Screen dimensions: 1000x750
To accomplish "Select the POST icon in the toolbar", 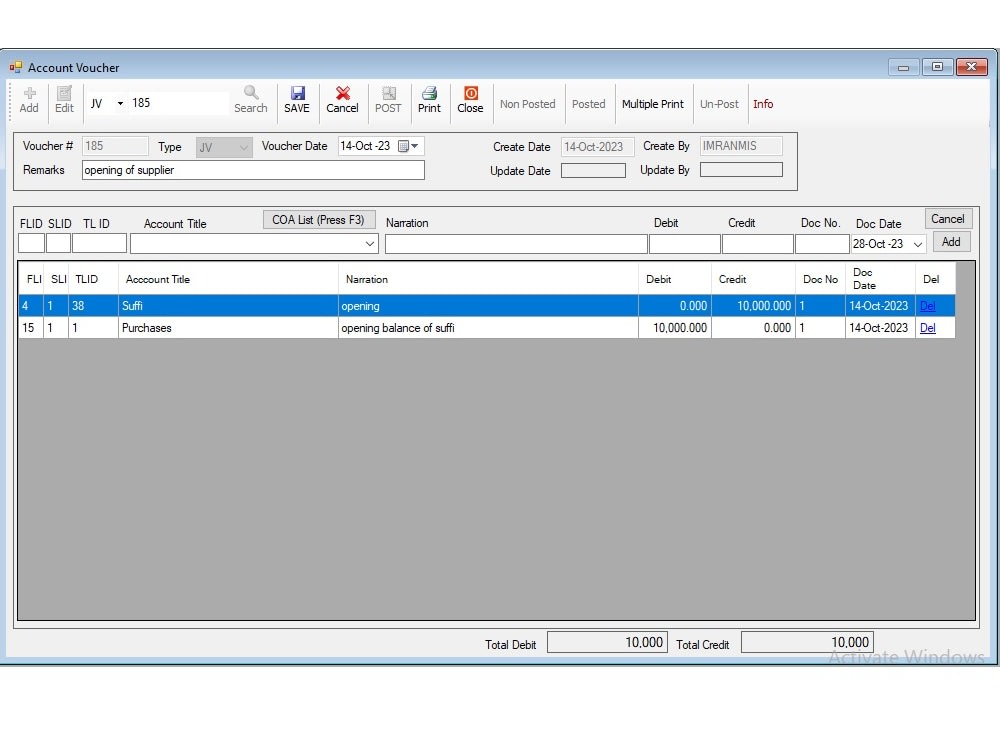I will click(x=388, y=100).
